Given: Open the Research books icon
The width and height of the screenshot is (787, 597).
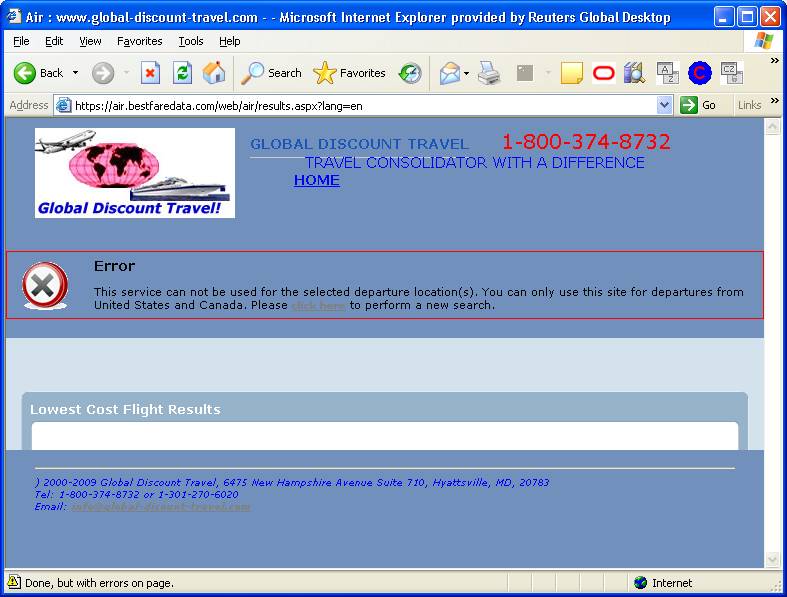Looking at the screenshot, I should point(634,73).
